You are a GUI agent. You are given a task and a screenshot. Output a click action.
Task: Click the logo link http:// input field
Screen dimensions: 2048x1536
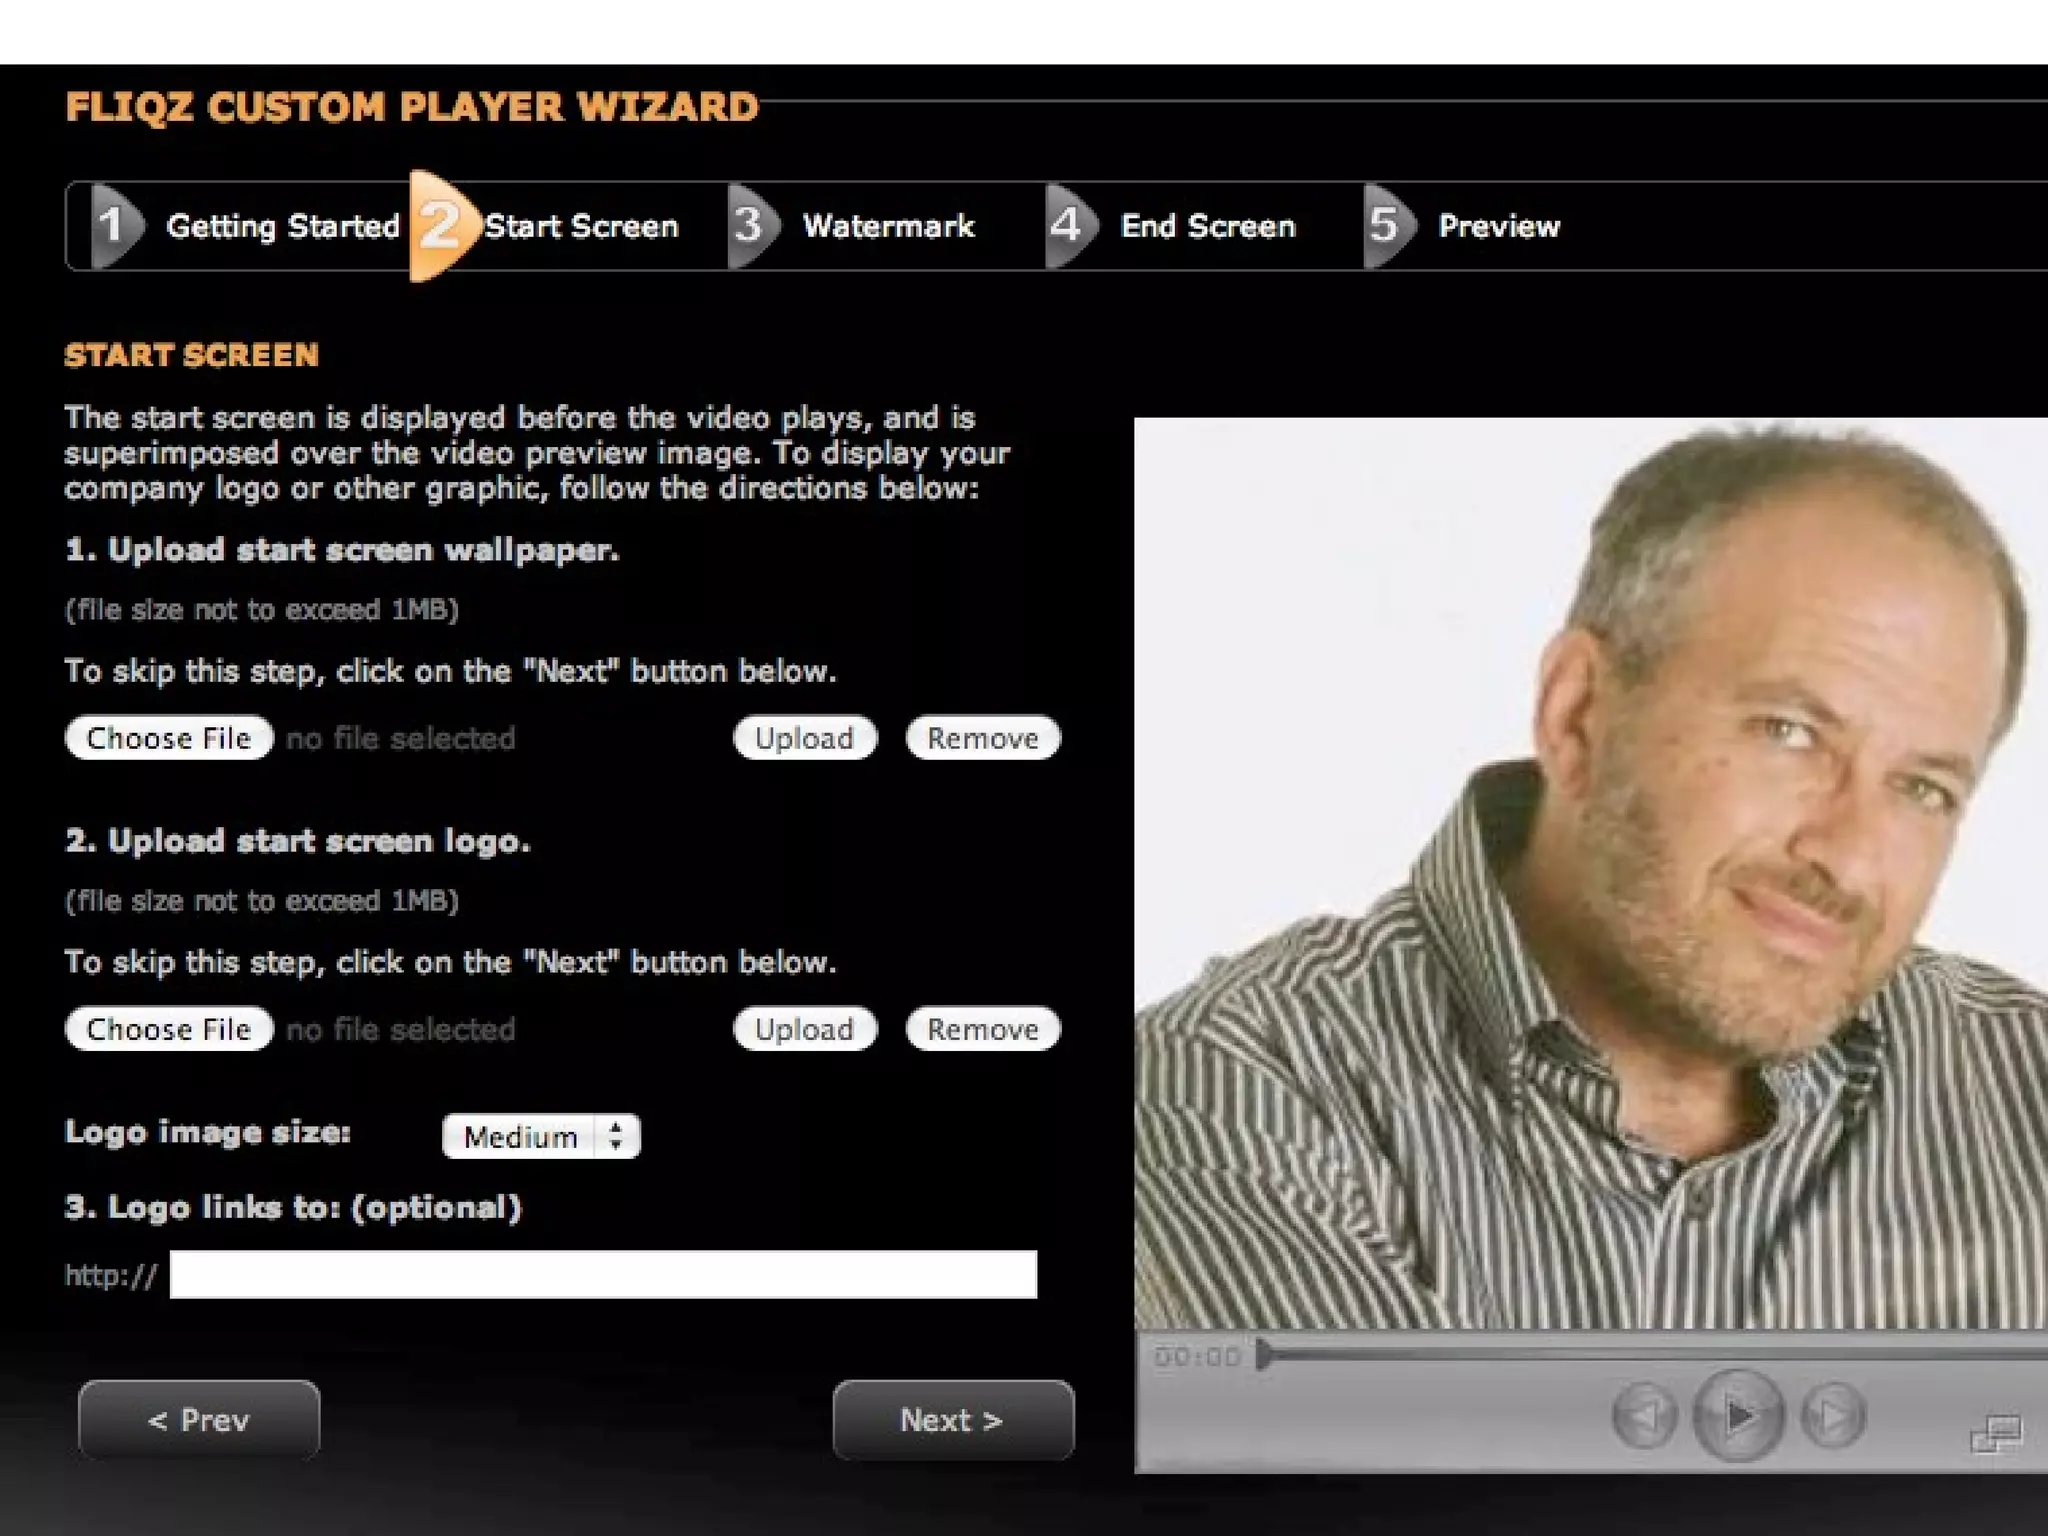(x=603, y=1275)
